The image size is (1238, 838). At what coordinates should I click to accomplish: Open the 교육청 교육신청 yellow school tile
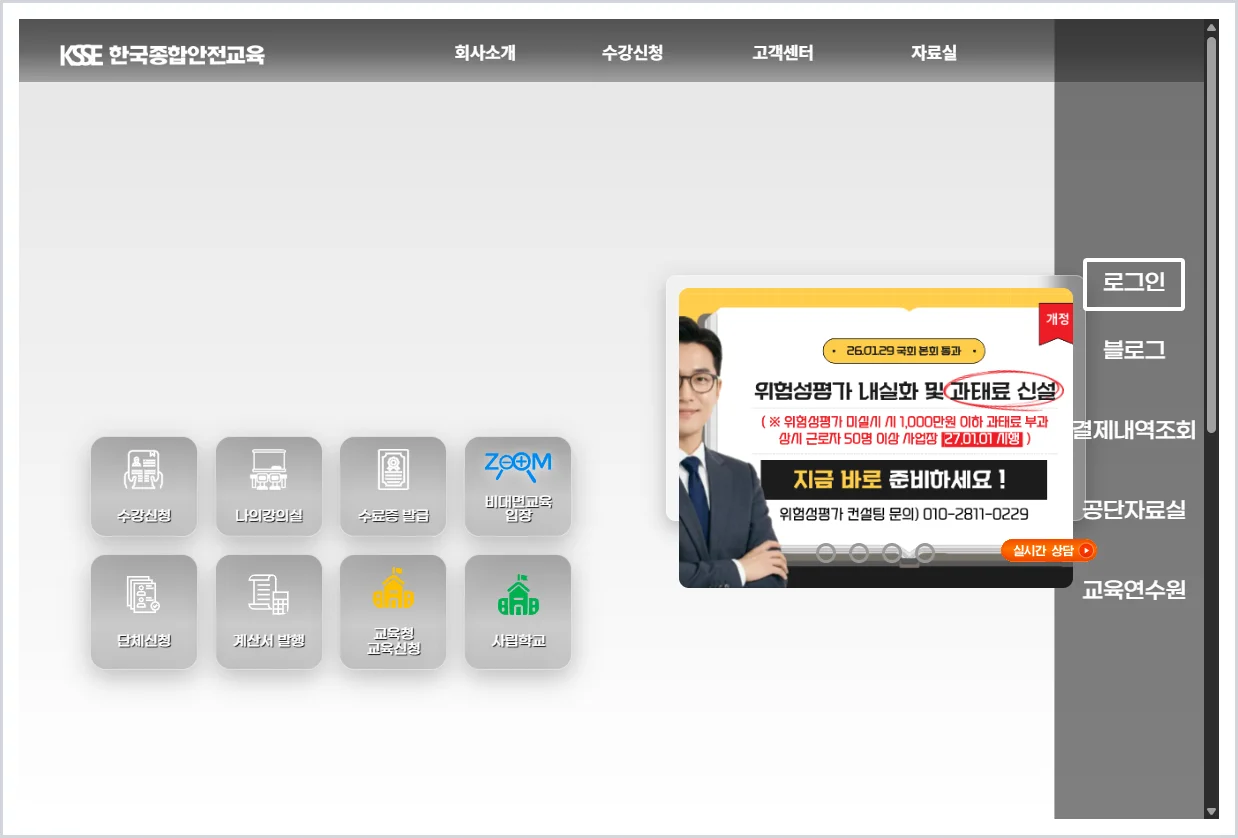[393, 611]
